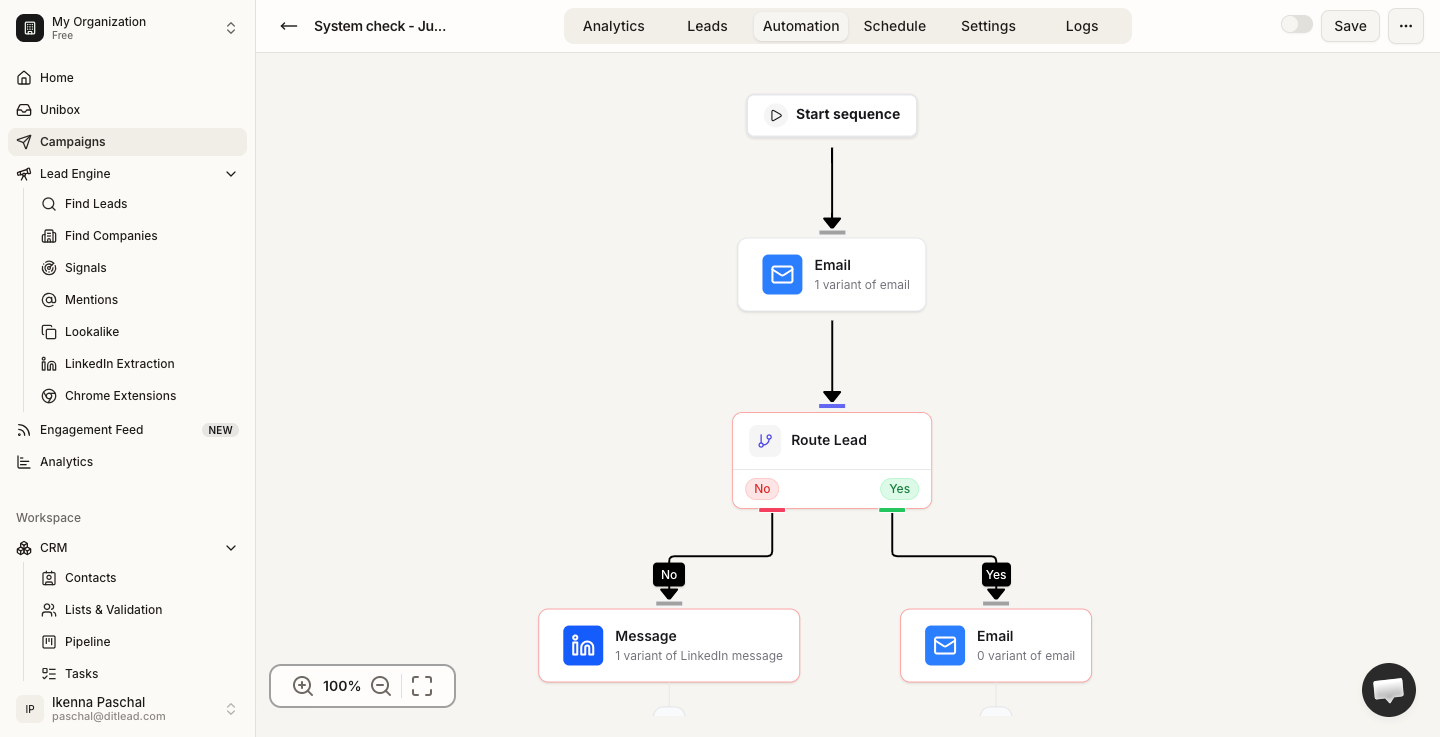The width and height of the screenshot is (1440, 737).
Task: Click the zoom out magnifier button
Action: click(x=381, y=686)
